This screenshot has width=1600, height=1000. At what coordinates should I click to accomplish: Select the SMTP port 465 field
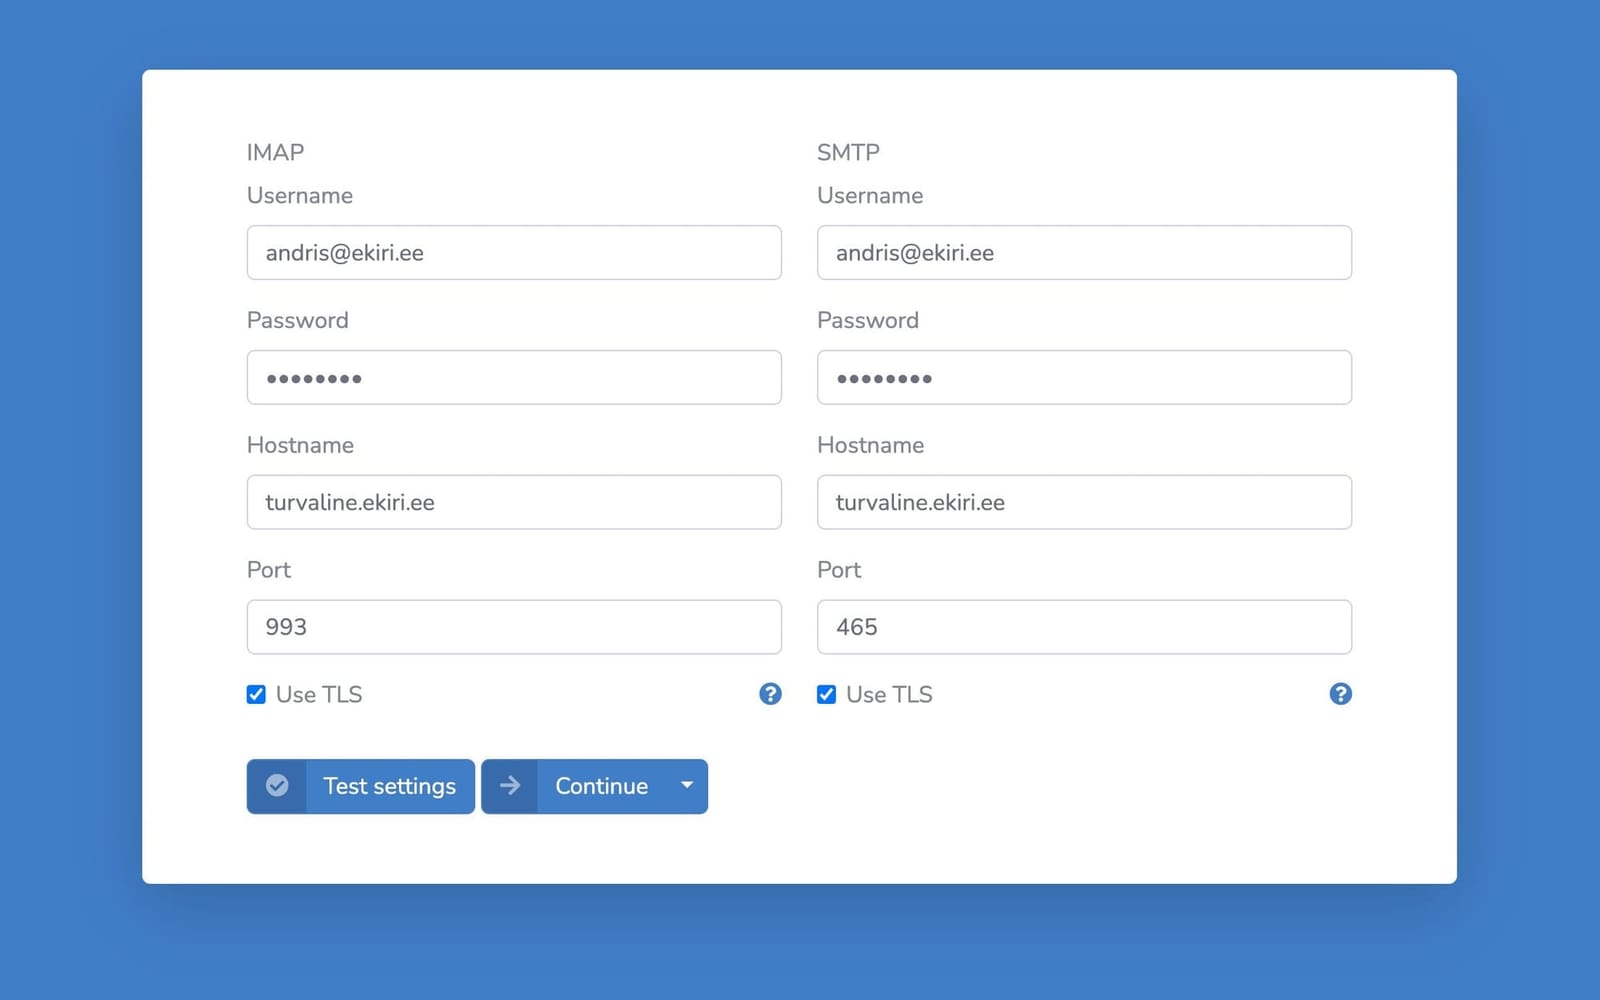coord(1084,627)
